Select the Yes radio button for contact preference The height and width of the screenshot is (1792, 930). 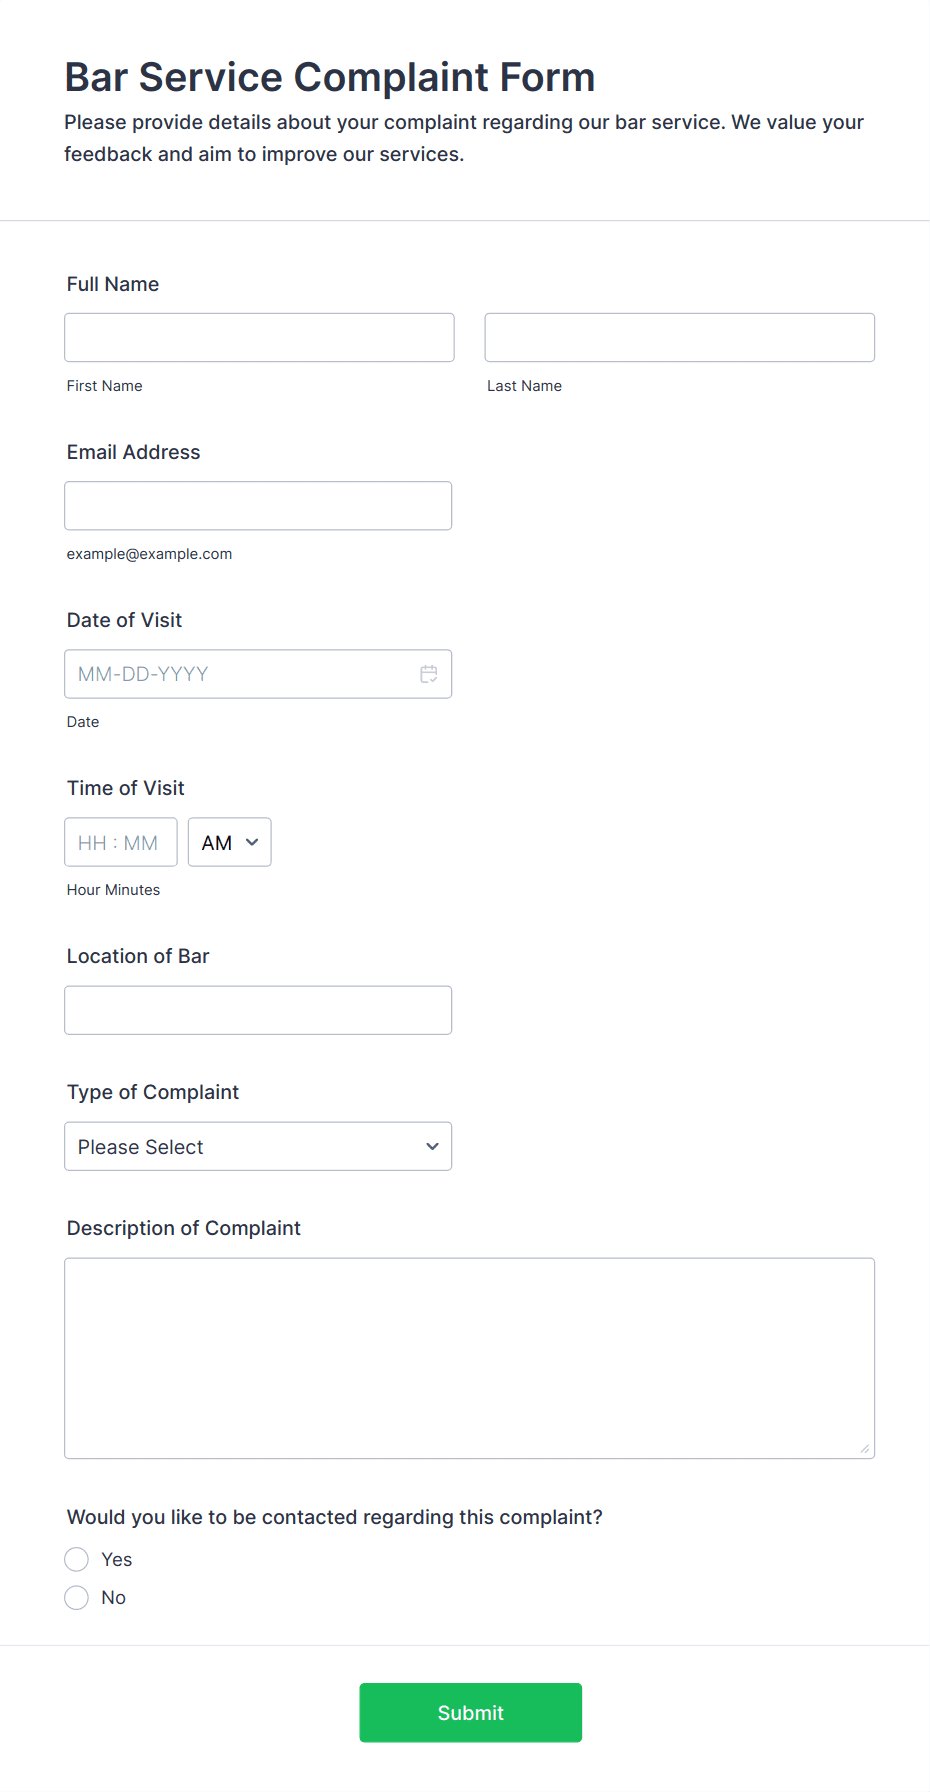pyautogui.click(x=77, y=1559)
